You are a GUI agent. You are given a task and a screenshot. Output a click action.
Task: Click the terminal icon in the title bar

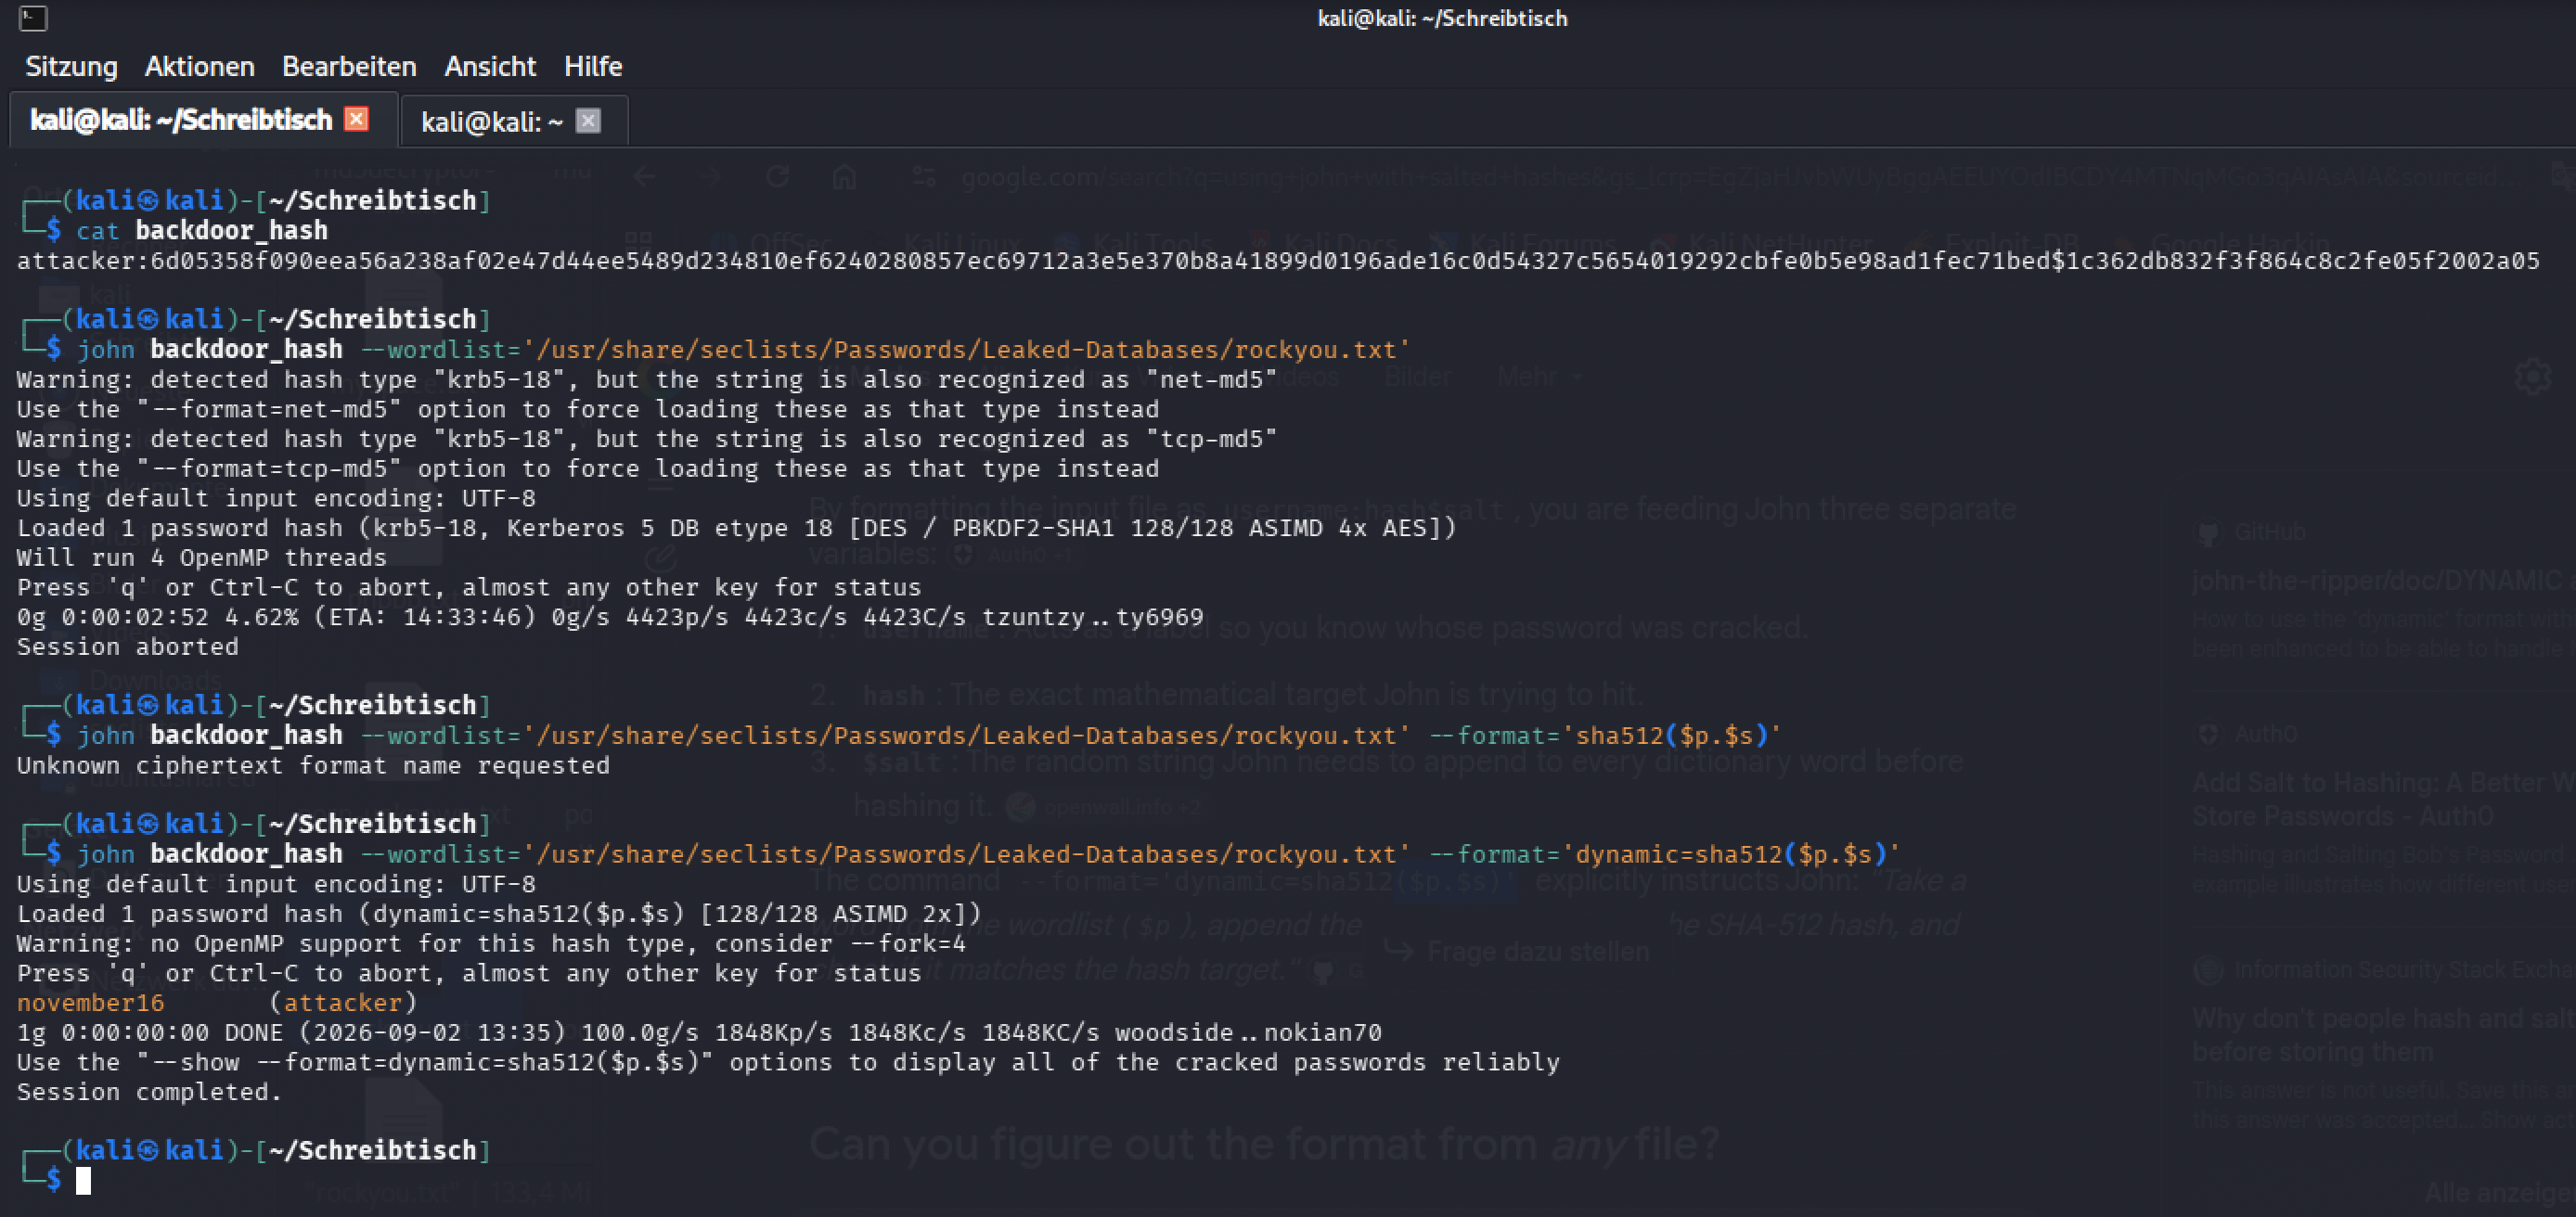33,18
